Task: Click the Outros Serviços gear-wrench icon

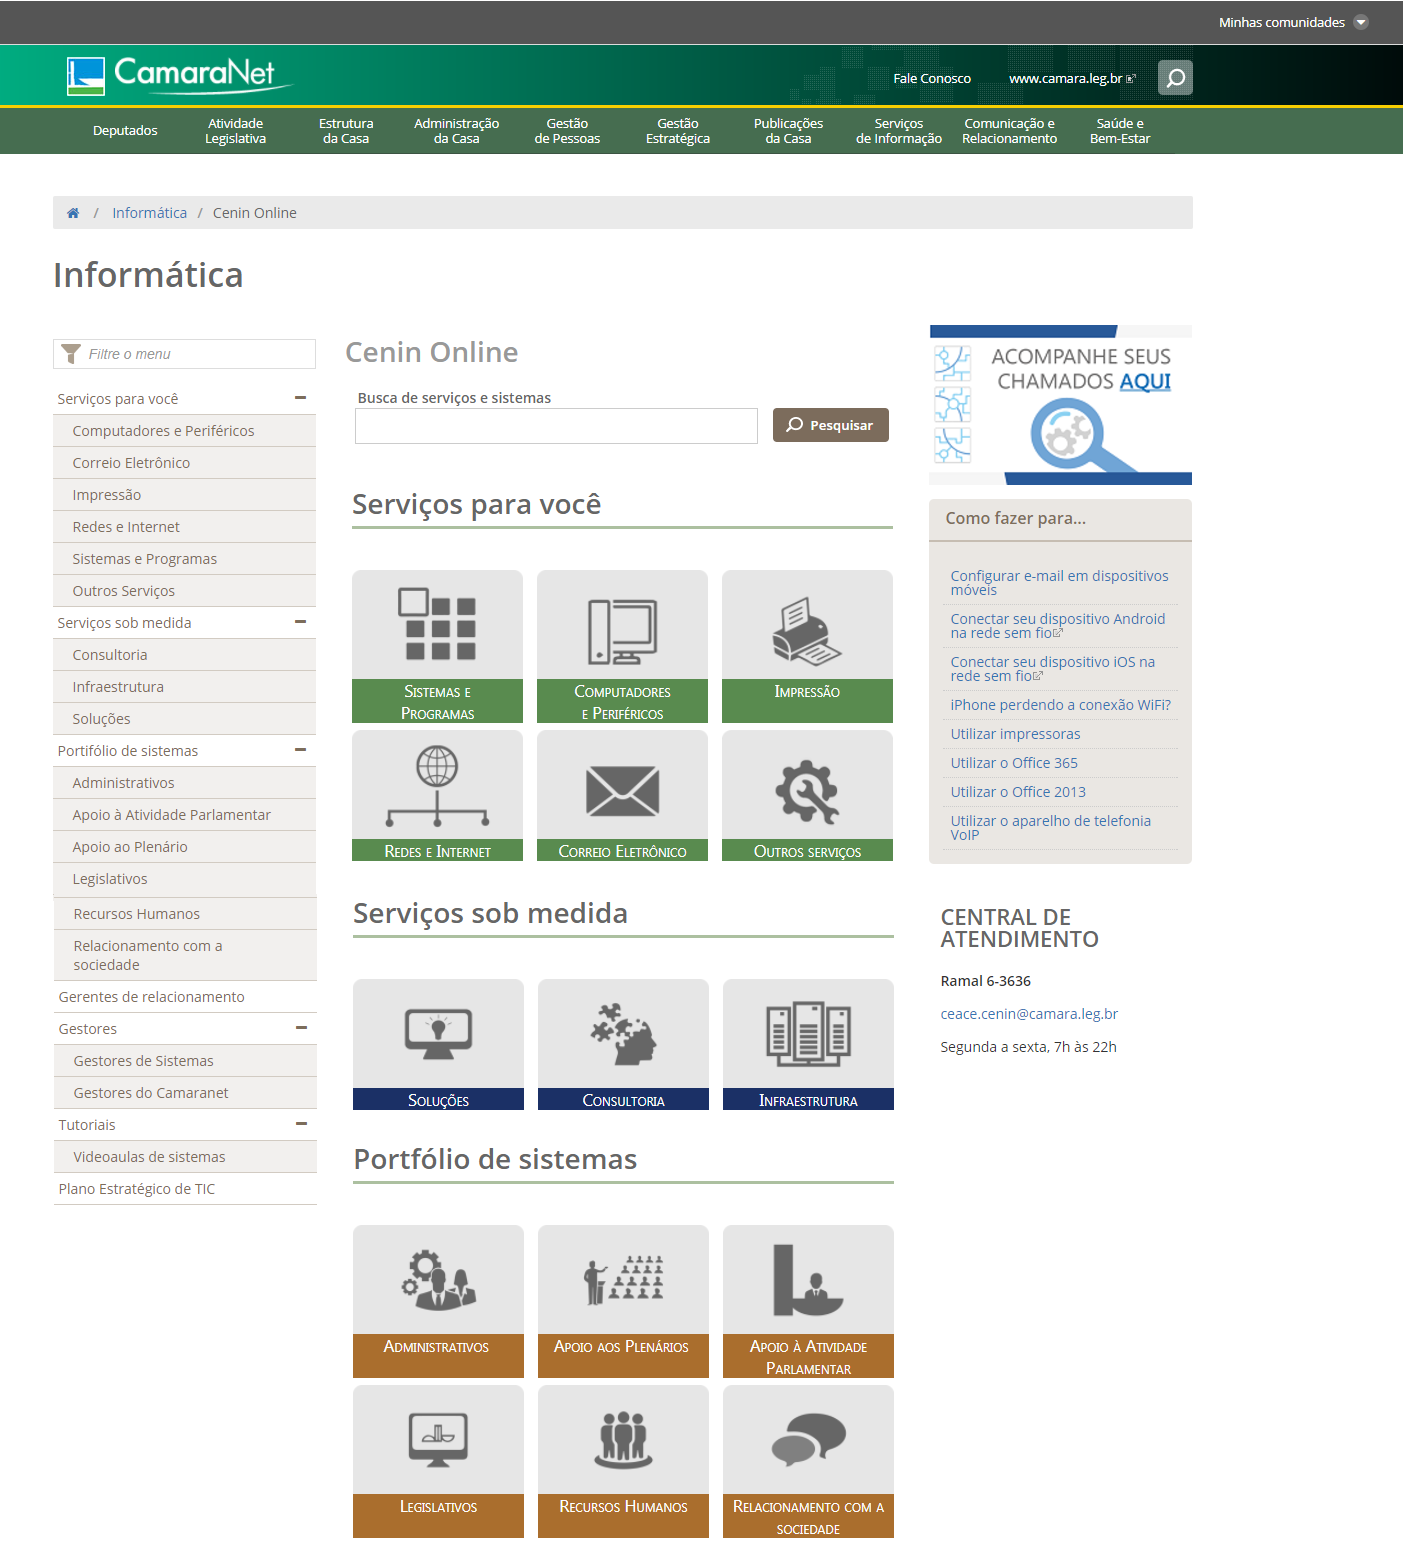Action: click(x=807, y=789)
